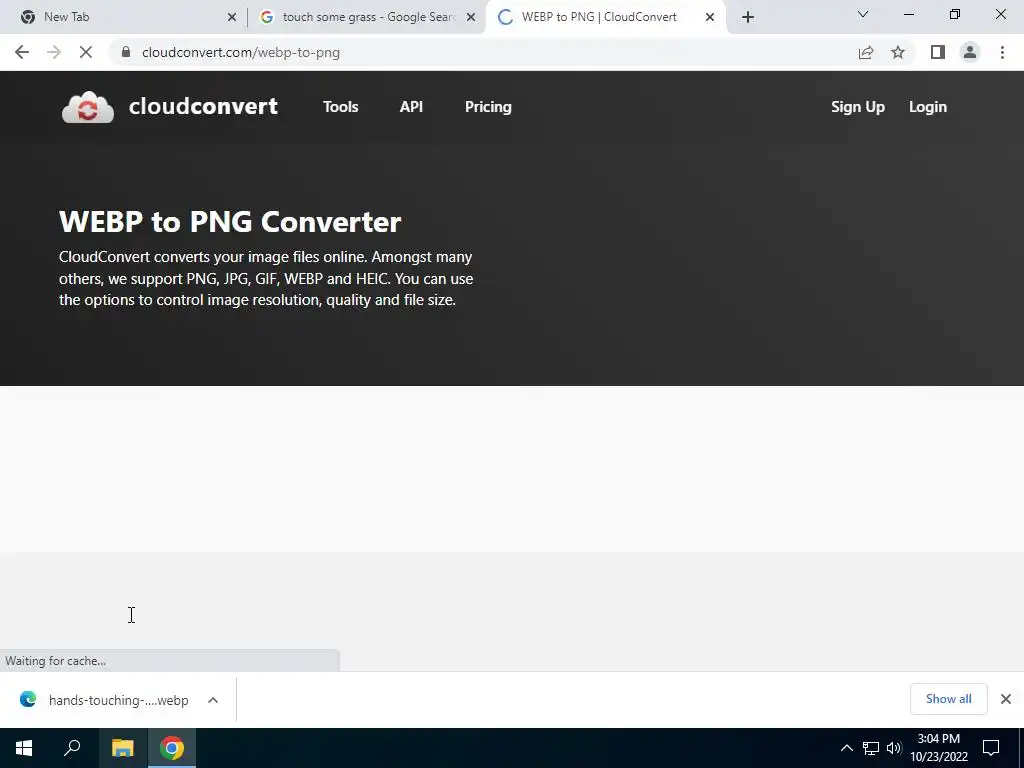
Task: Open the taskbar clock and date
Action: [938, 748]
